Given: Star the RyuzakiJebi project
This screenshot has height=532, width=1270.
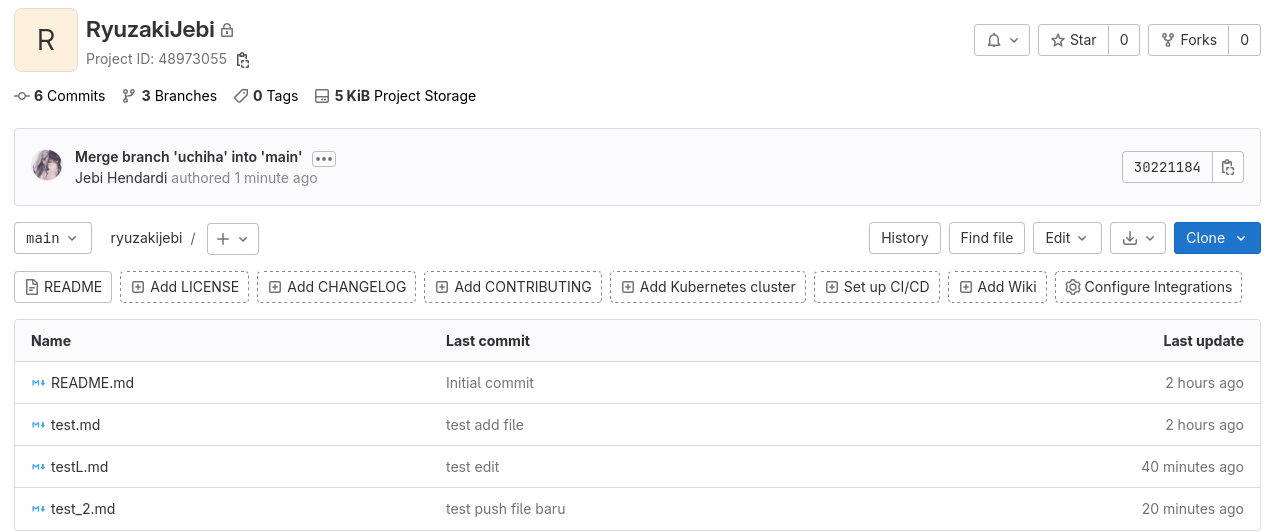Looking at the screenshot, I should click(x=1070, y=40).
